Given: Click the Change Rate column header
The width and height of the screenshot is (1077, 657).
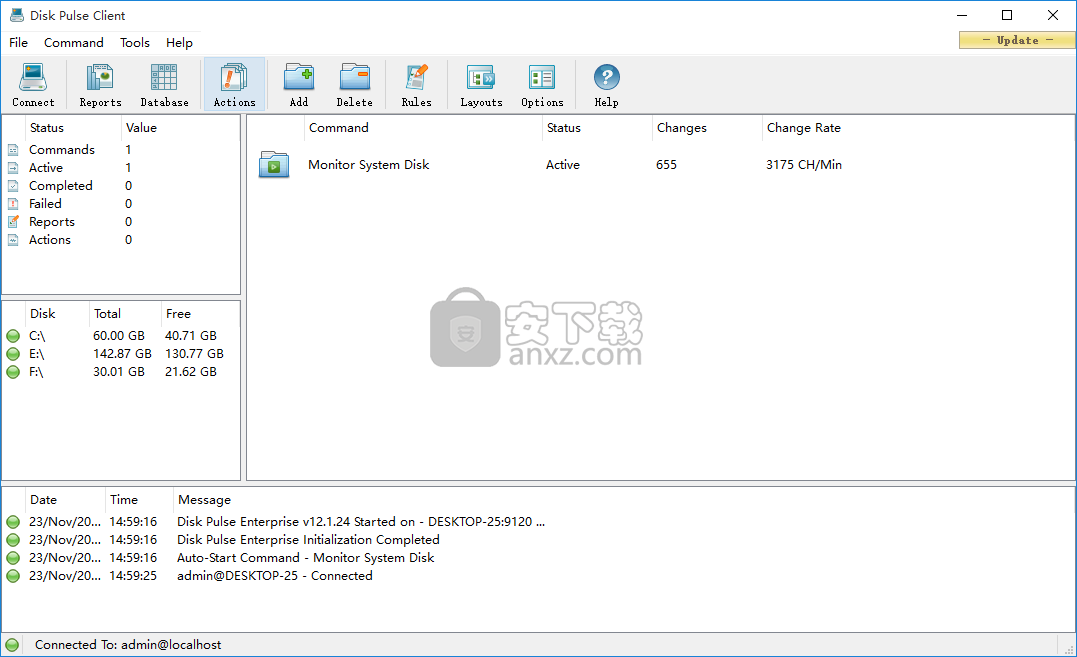Looking at the screenshot, I should point(803,128).
